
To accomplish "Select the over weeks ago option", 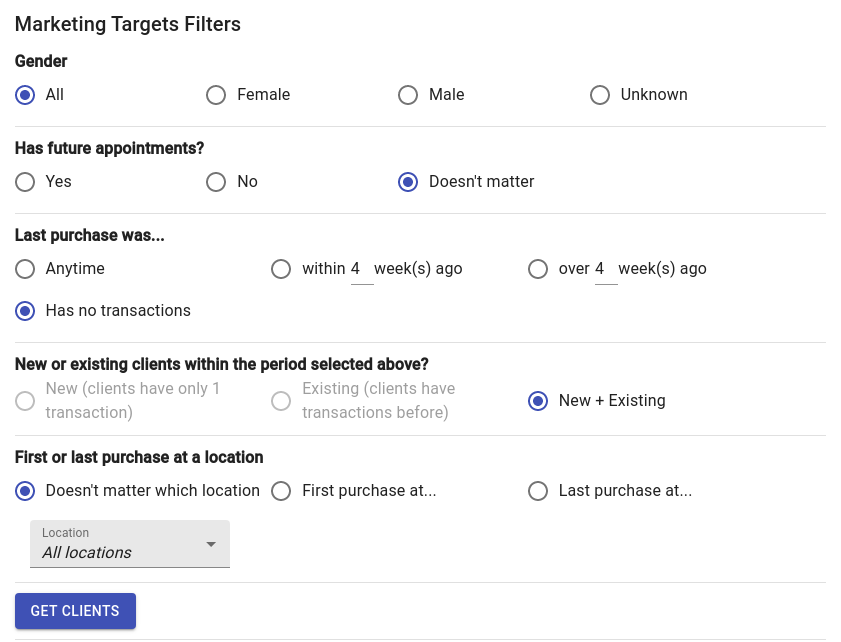I will click(538, 269).
